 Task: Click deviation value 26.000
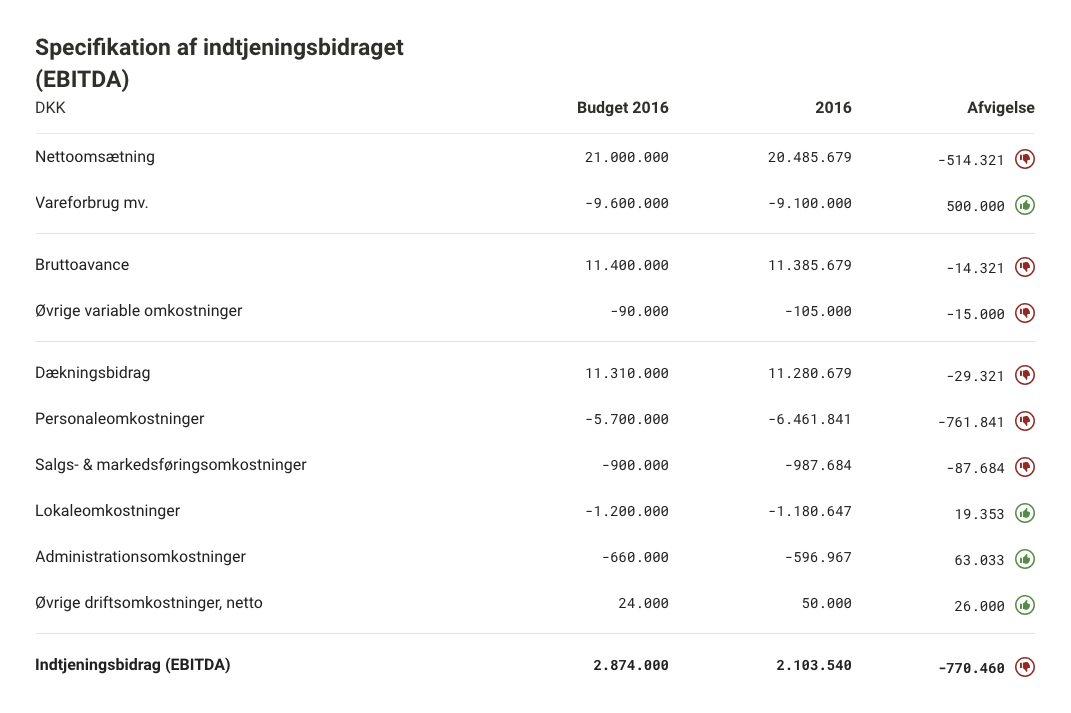tap(979, 606)
